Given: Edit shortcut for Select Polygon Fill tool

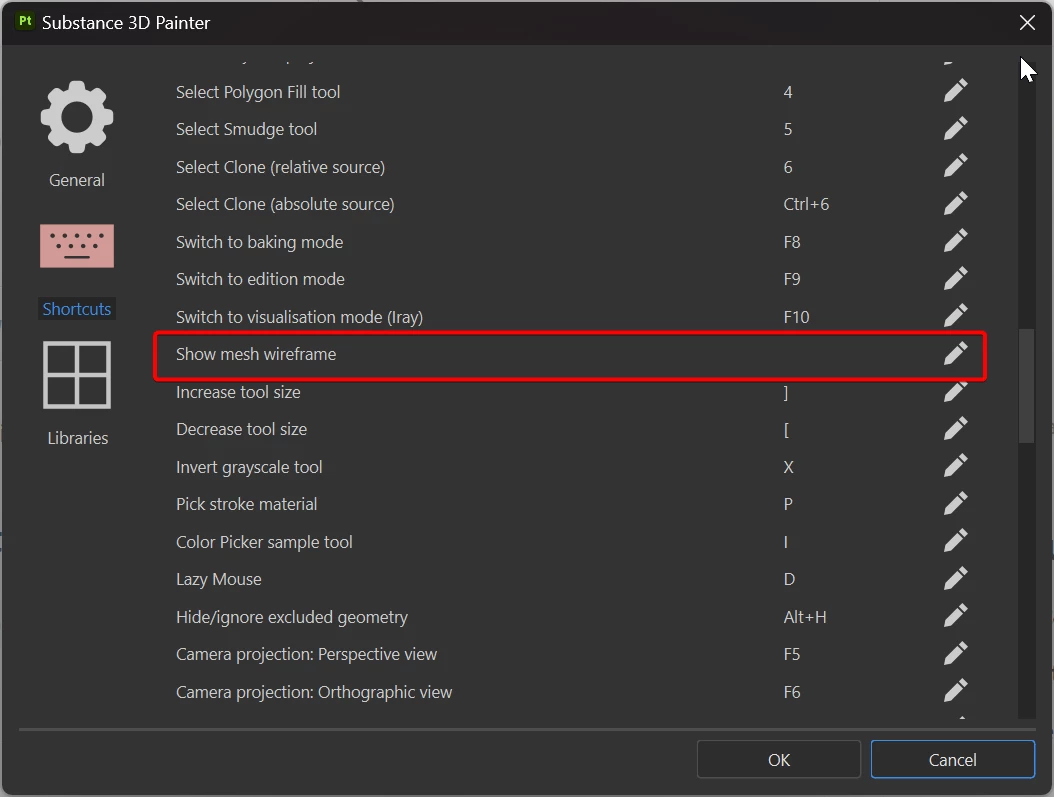Looking at the screenshot, I should pyautogui.click(x=955, y=91).
